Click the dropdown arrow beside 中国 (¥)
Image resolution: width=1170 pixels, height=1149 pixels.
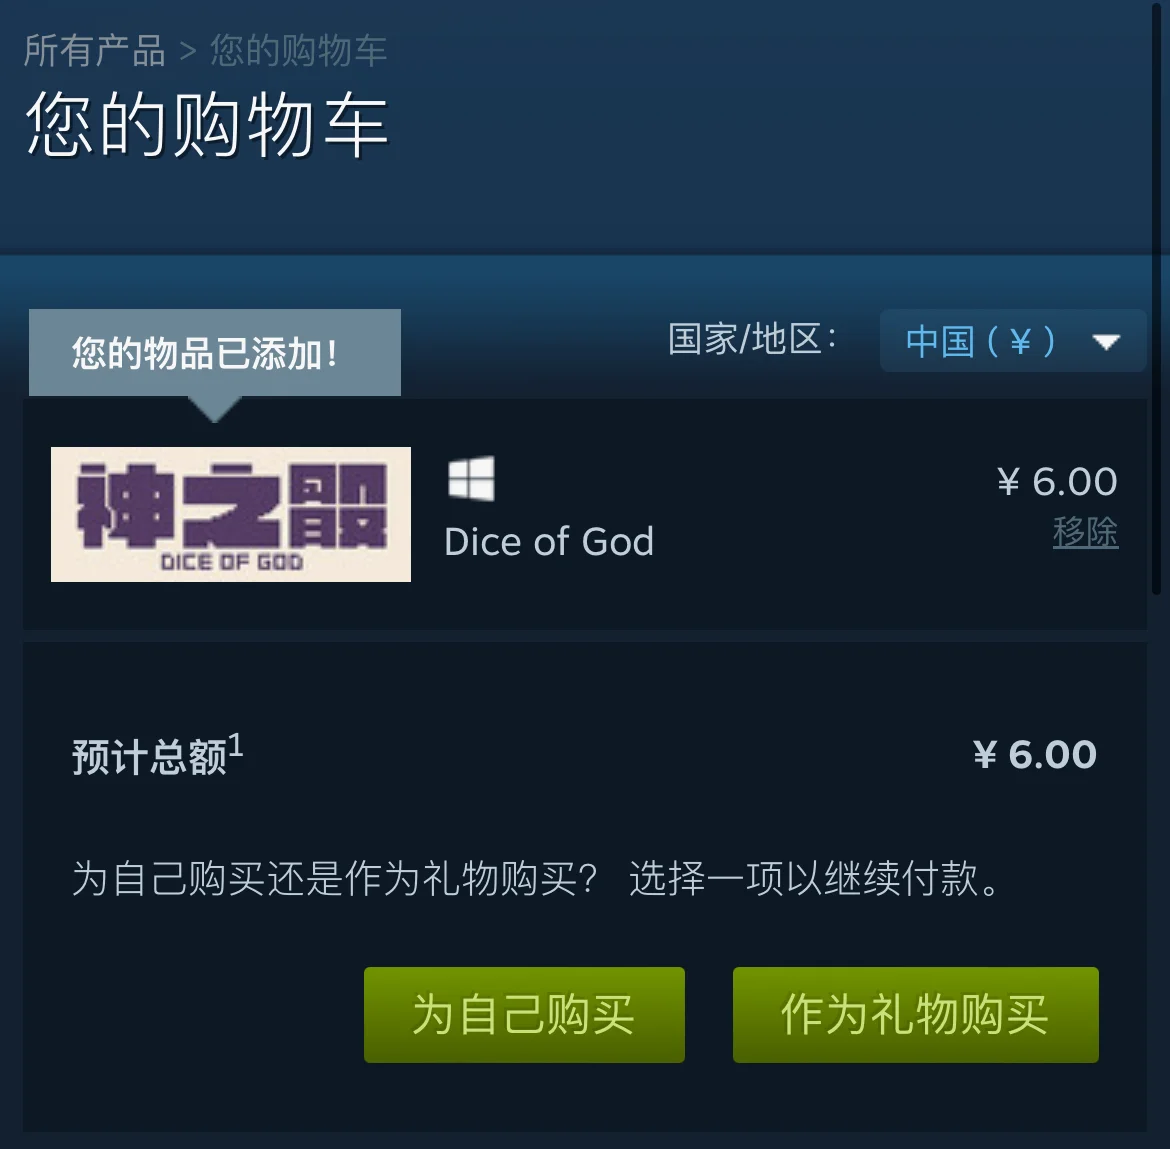click(1106, 342)
